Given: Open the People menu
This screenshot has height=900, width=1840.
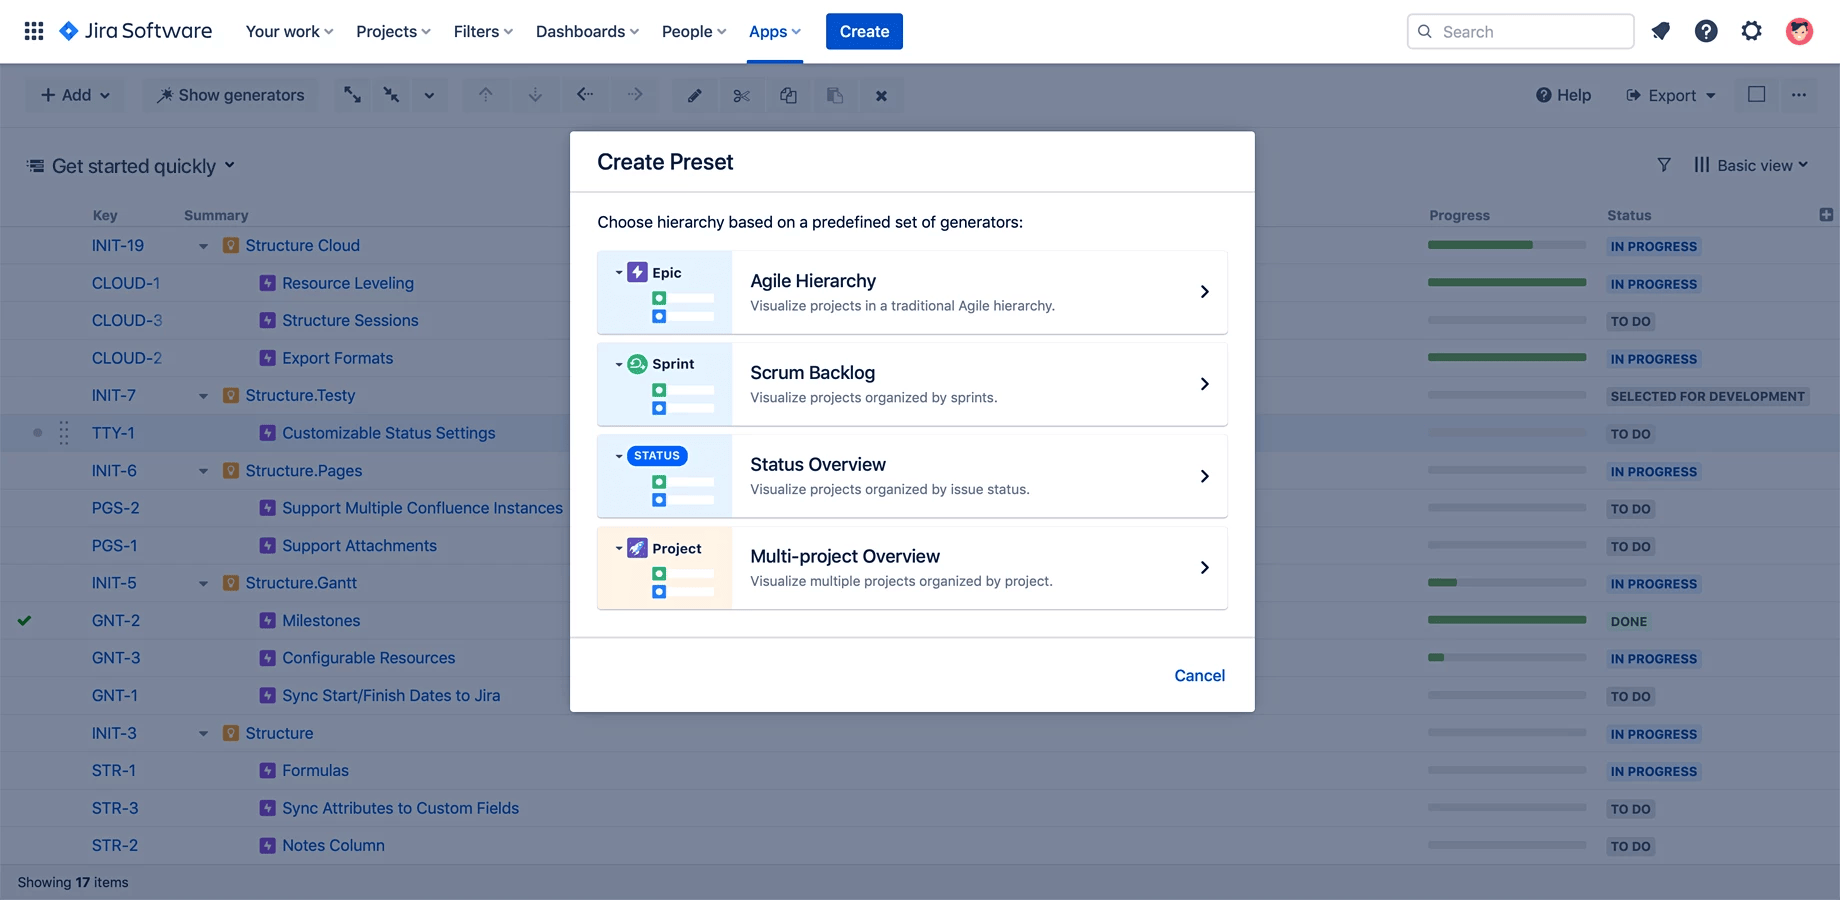Looking at the screenshot, I should coord(694,31).
